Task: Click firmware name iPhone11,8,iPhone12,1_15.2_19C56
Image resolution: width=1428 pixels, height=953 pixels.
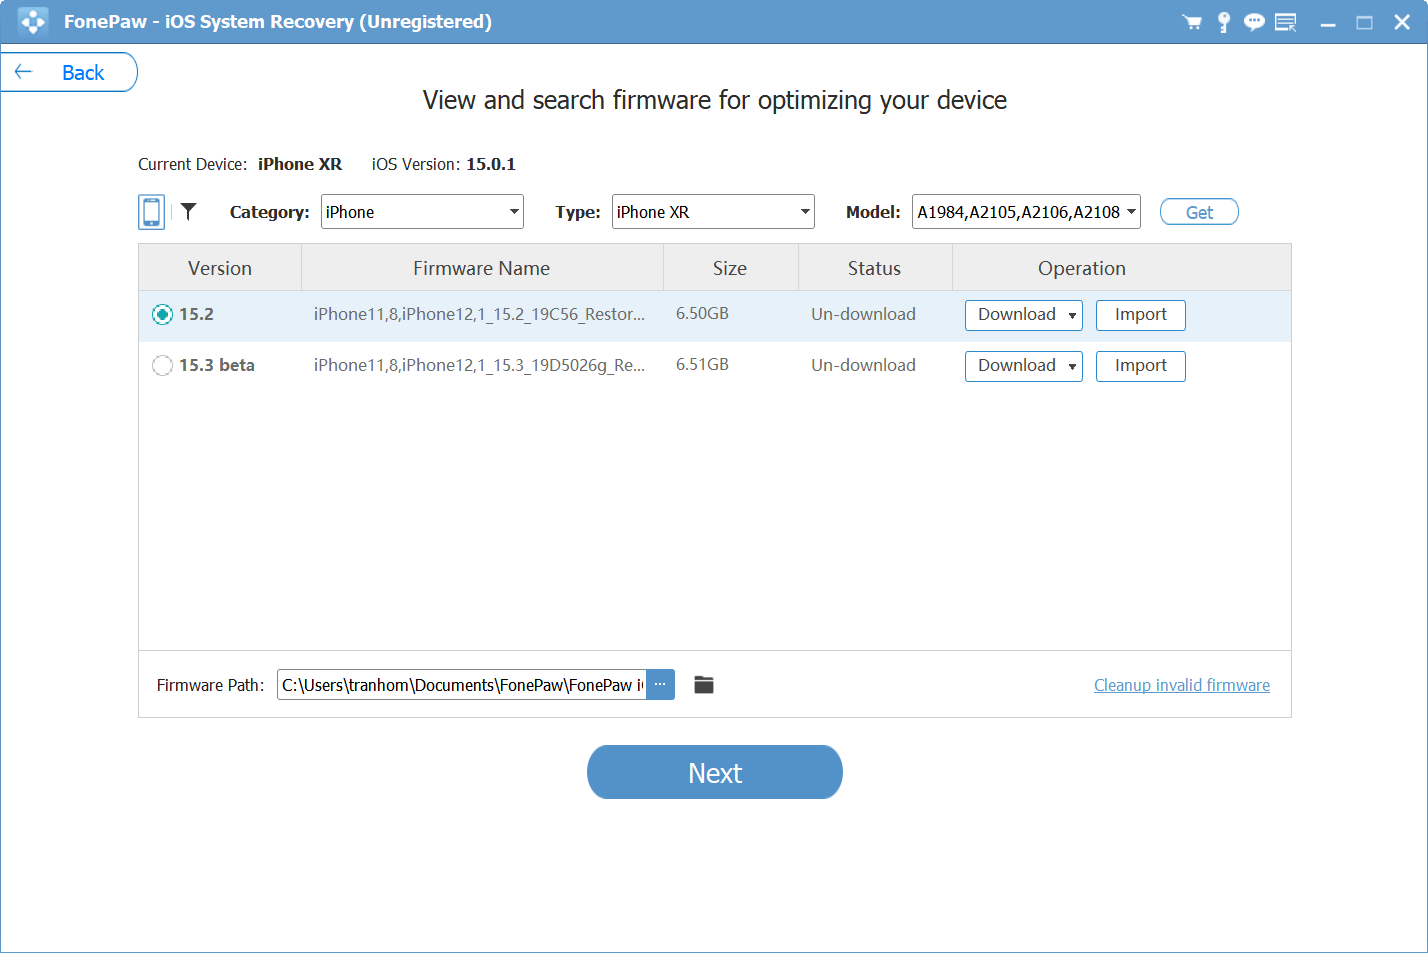Action: pyautogui.click(x=479, y=314)
